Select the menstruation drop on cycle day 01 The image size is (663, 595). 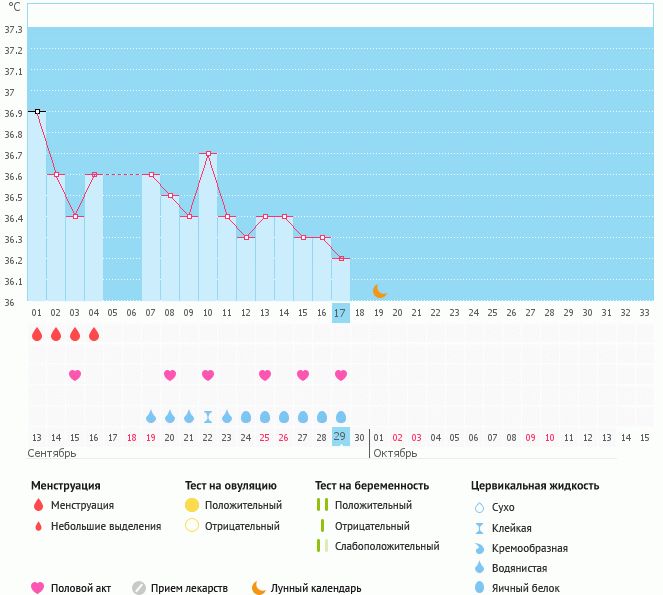(x=36, y=335)
